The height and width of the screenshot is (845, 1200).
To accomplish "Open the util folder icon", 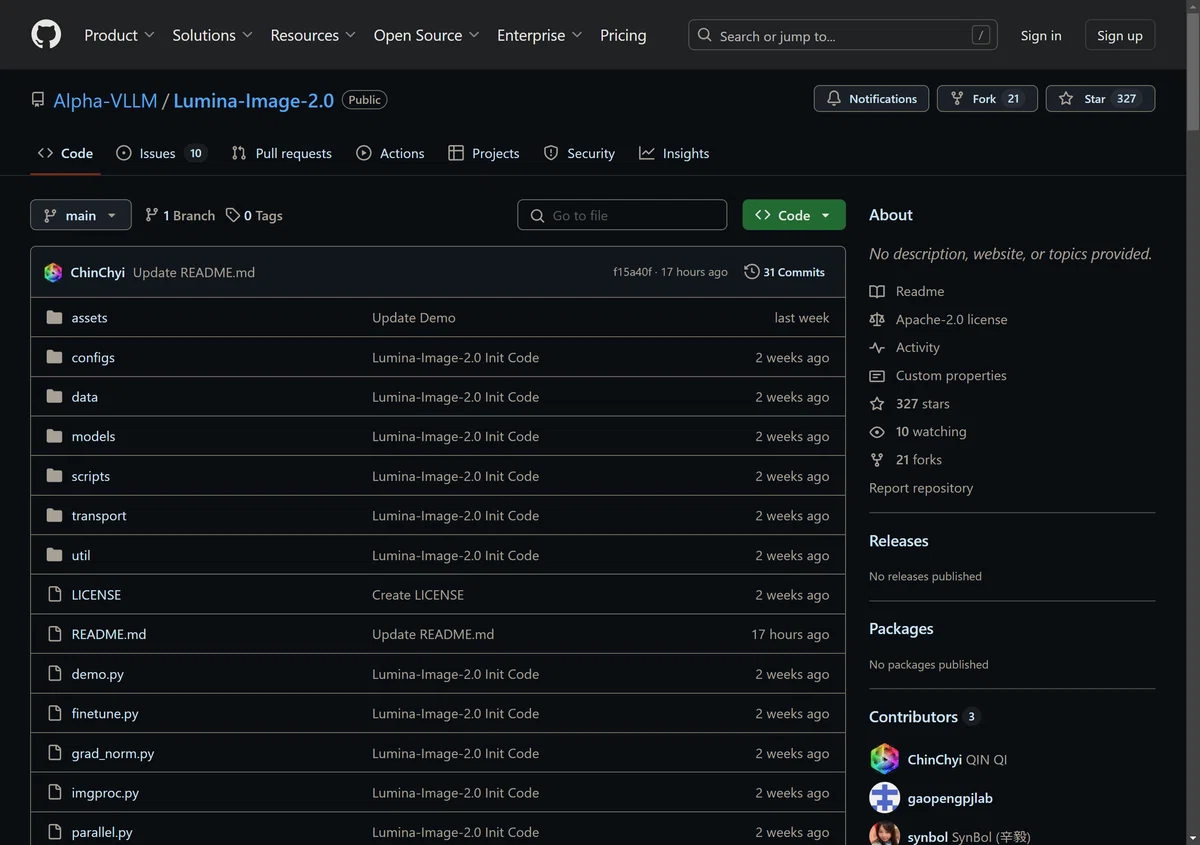I will (54, 555).
